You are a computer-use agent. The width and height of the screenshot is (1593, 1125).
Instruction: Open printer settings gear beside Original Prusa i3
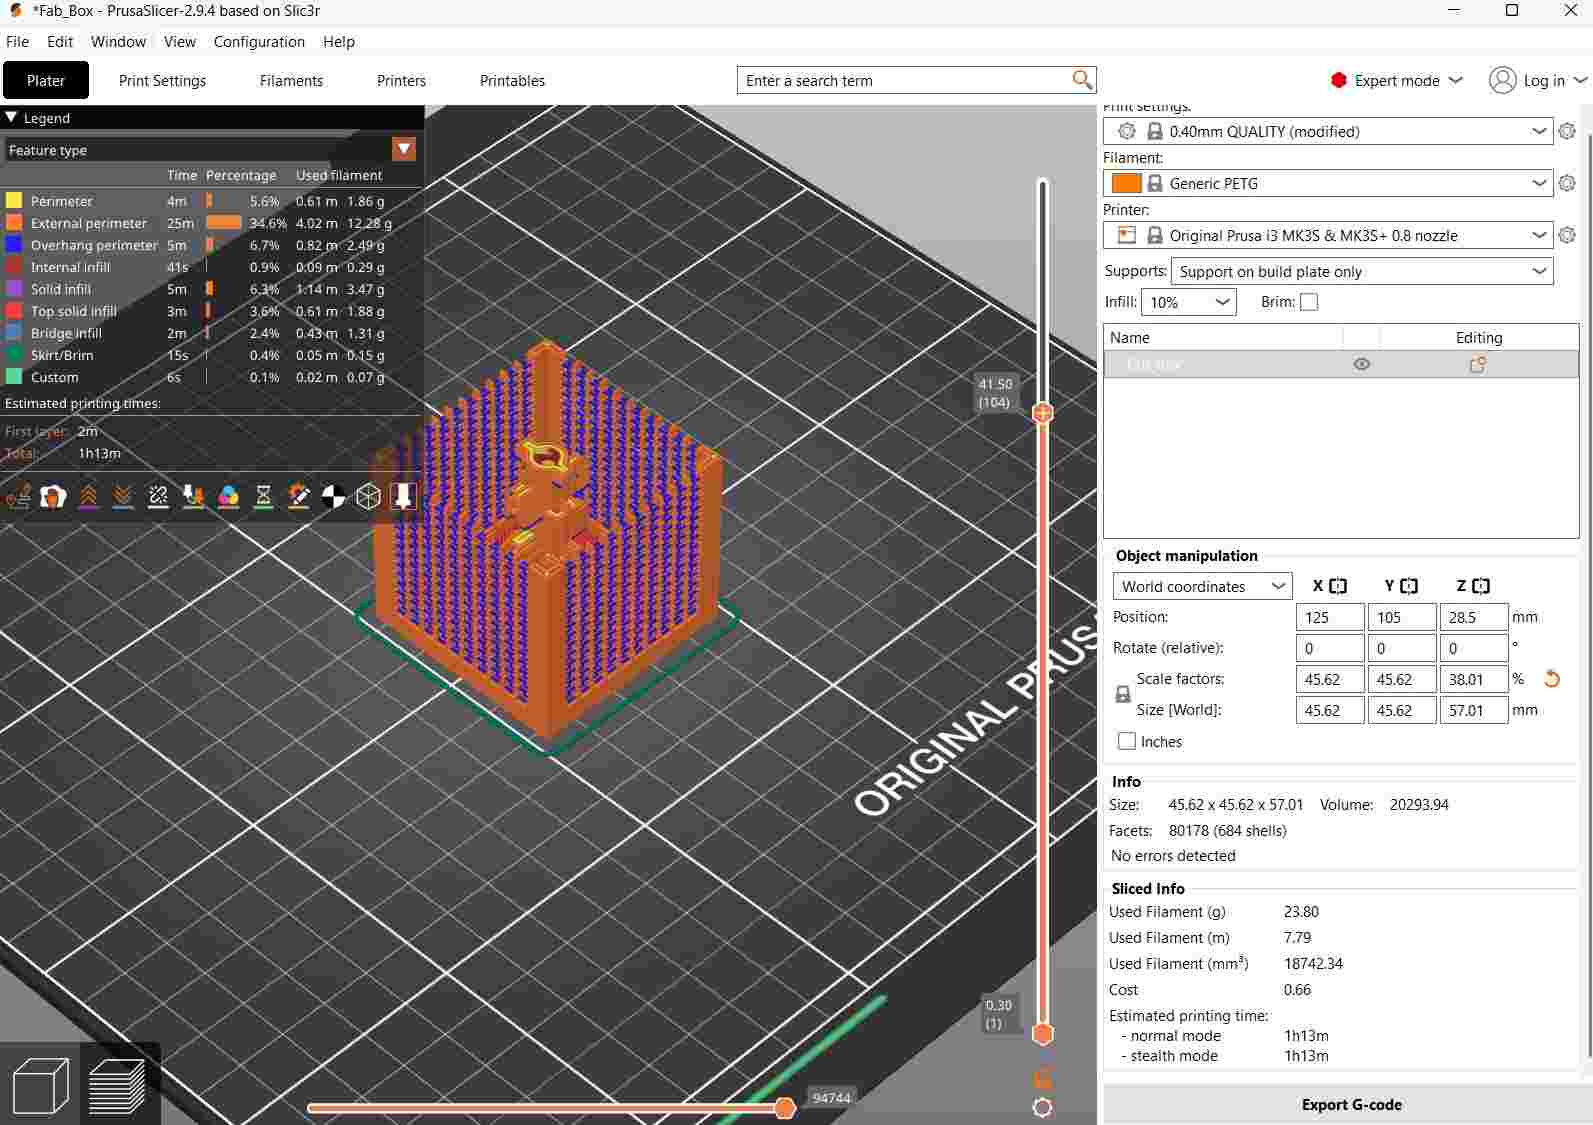pos(1567,235)
